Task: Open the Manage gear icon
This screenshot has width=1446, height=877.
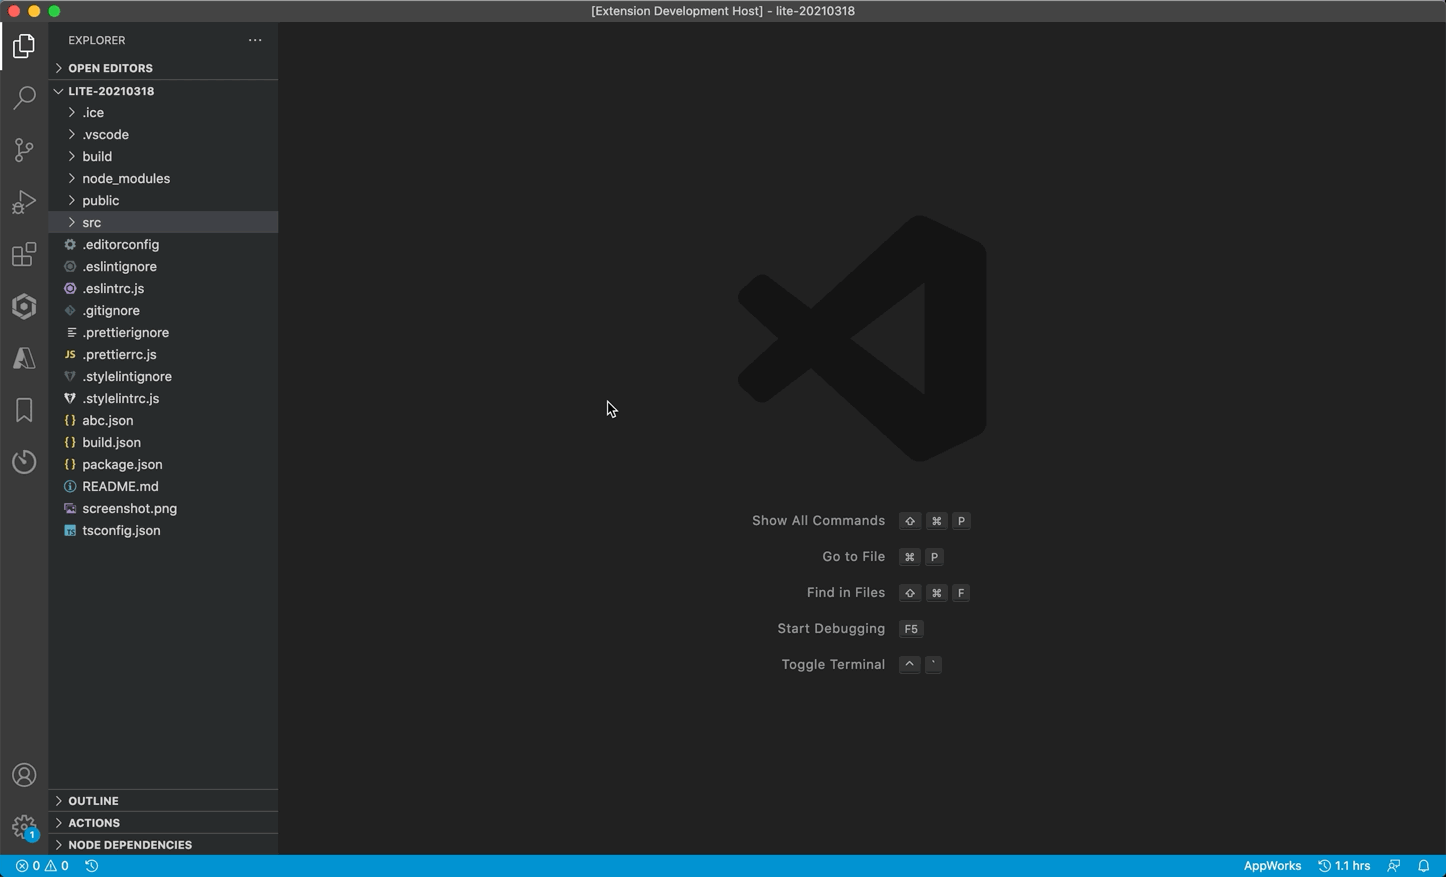Action: click(x=24, y=827)
